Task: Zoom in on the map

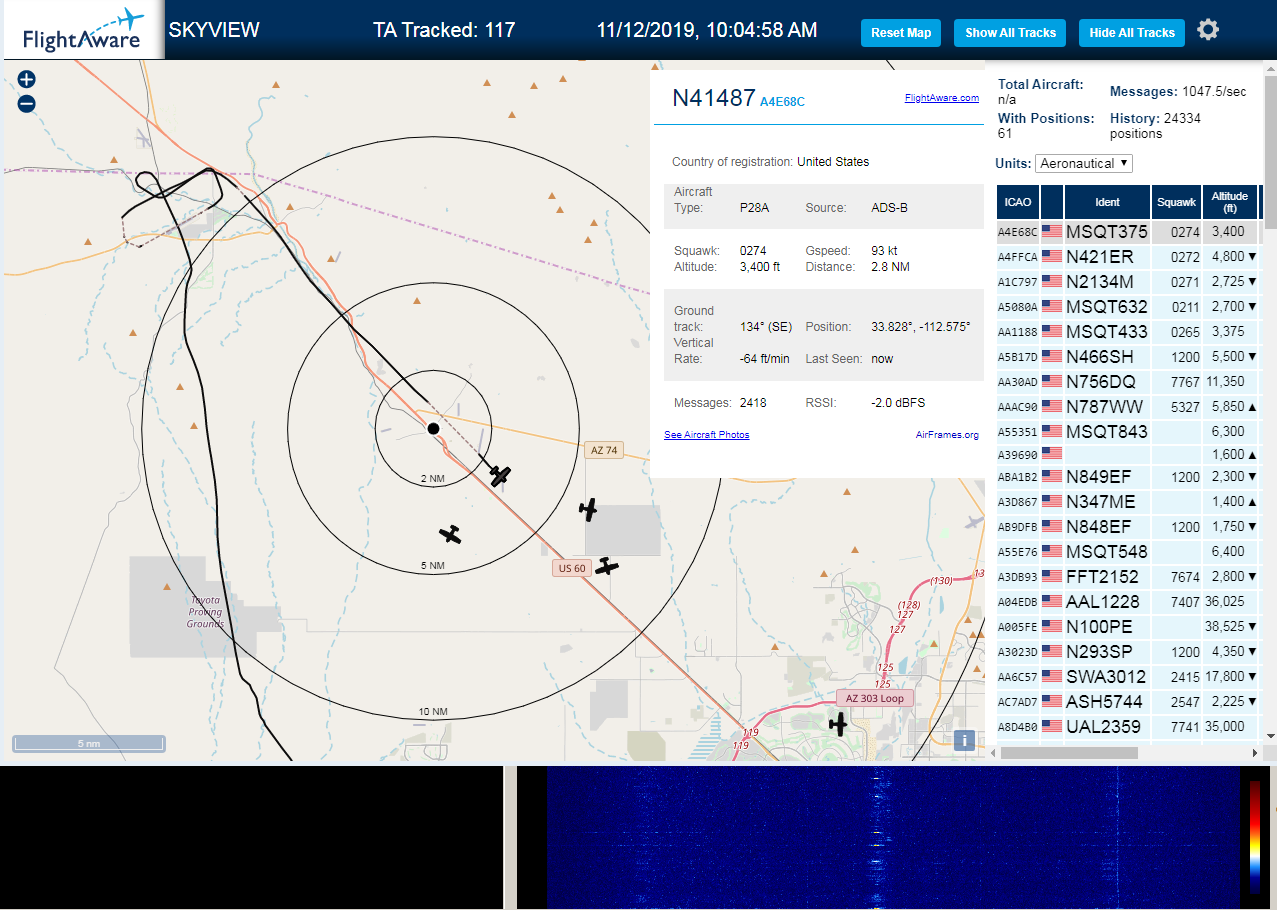Action: point(27,79)
